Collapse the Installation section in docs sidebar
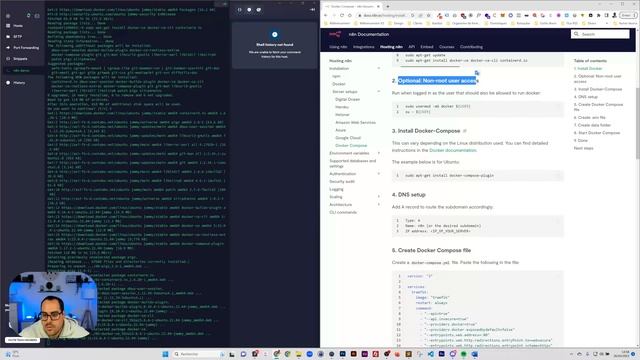The height and width of the screenshot is (360, 640). tap(379, 69)
